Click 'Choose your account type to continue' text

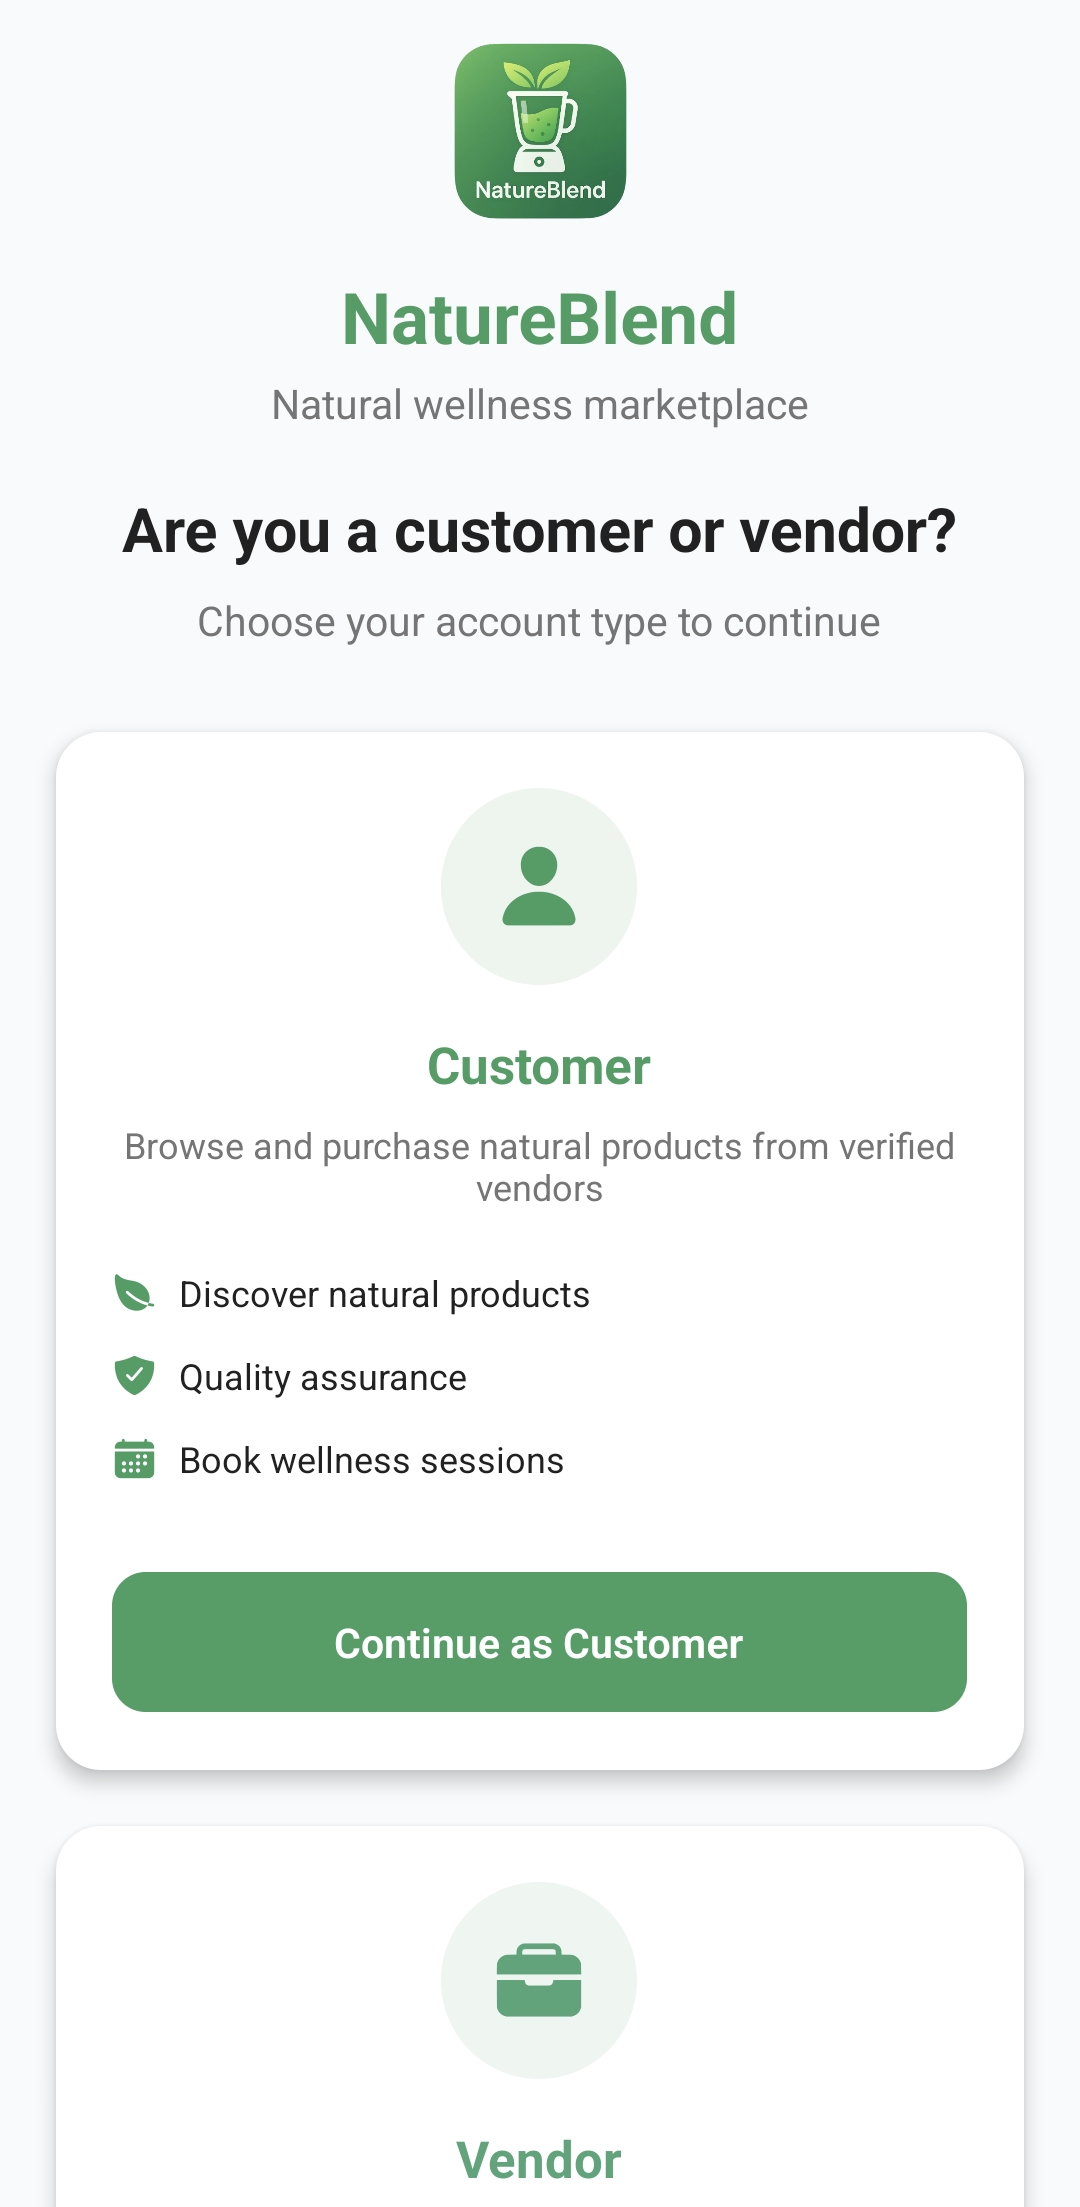540,622
